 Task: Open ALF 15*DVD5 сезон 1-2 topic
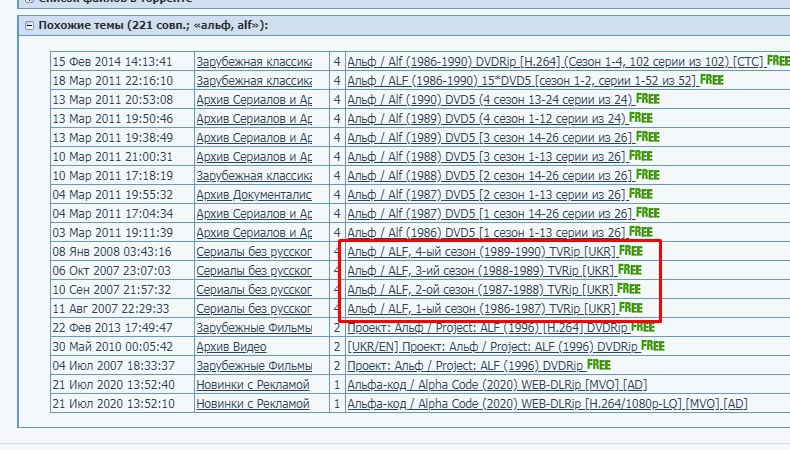pyautogui.click(x=522, y=81)
